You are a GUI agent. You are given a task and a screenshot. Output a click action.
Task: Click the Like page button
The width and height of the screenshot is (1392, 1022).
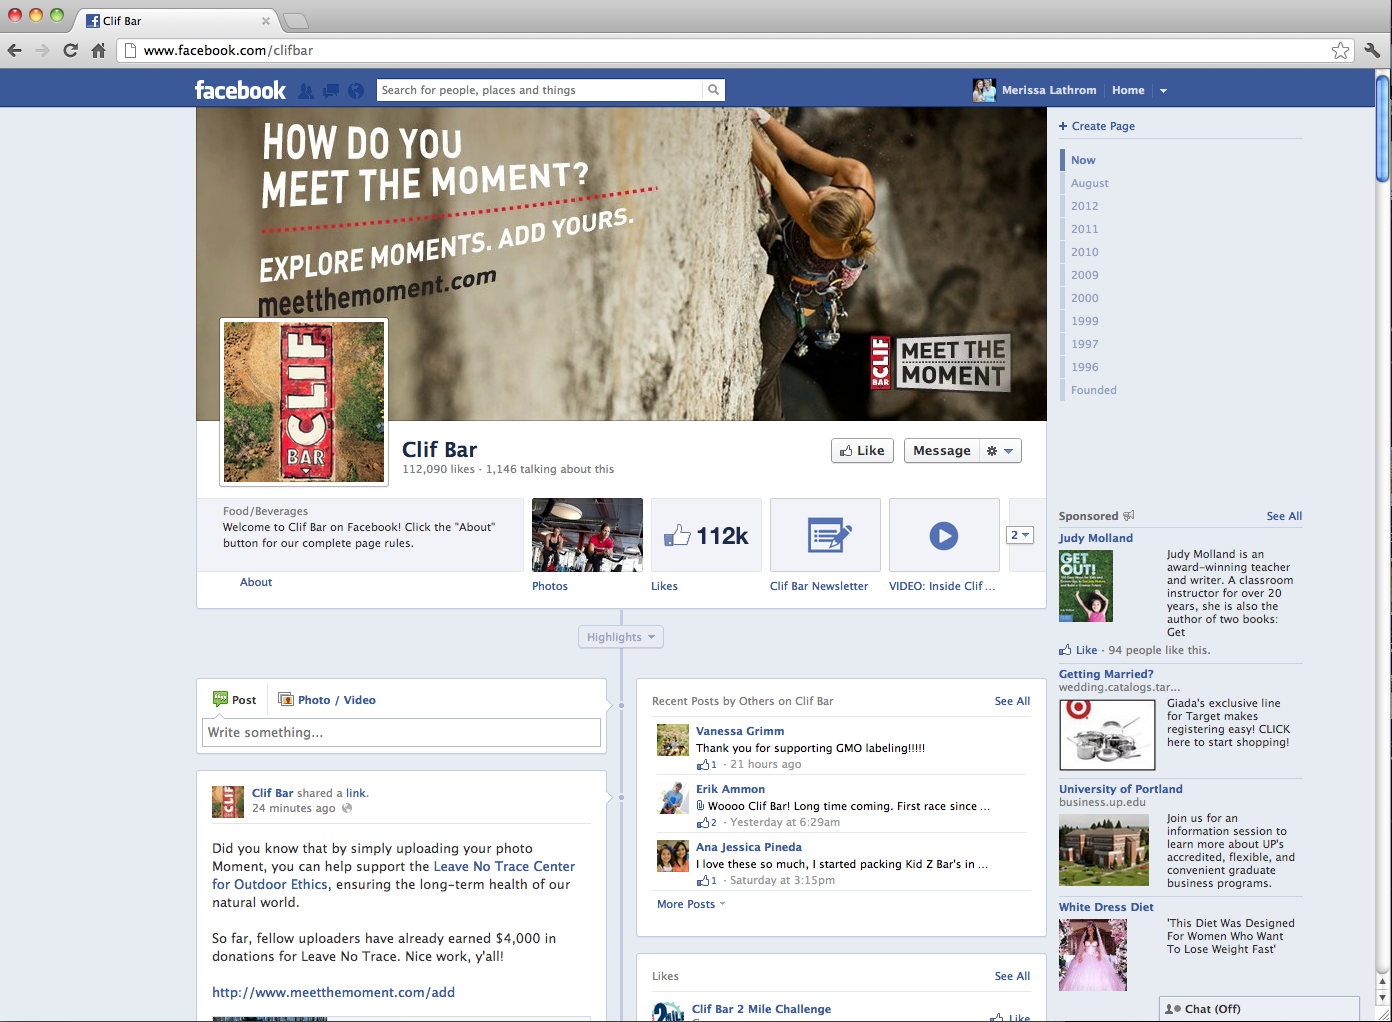click(x=862, y=451)
